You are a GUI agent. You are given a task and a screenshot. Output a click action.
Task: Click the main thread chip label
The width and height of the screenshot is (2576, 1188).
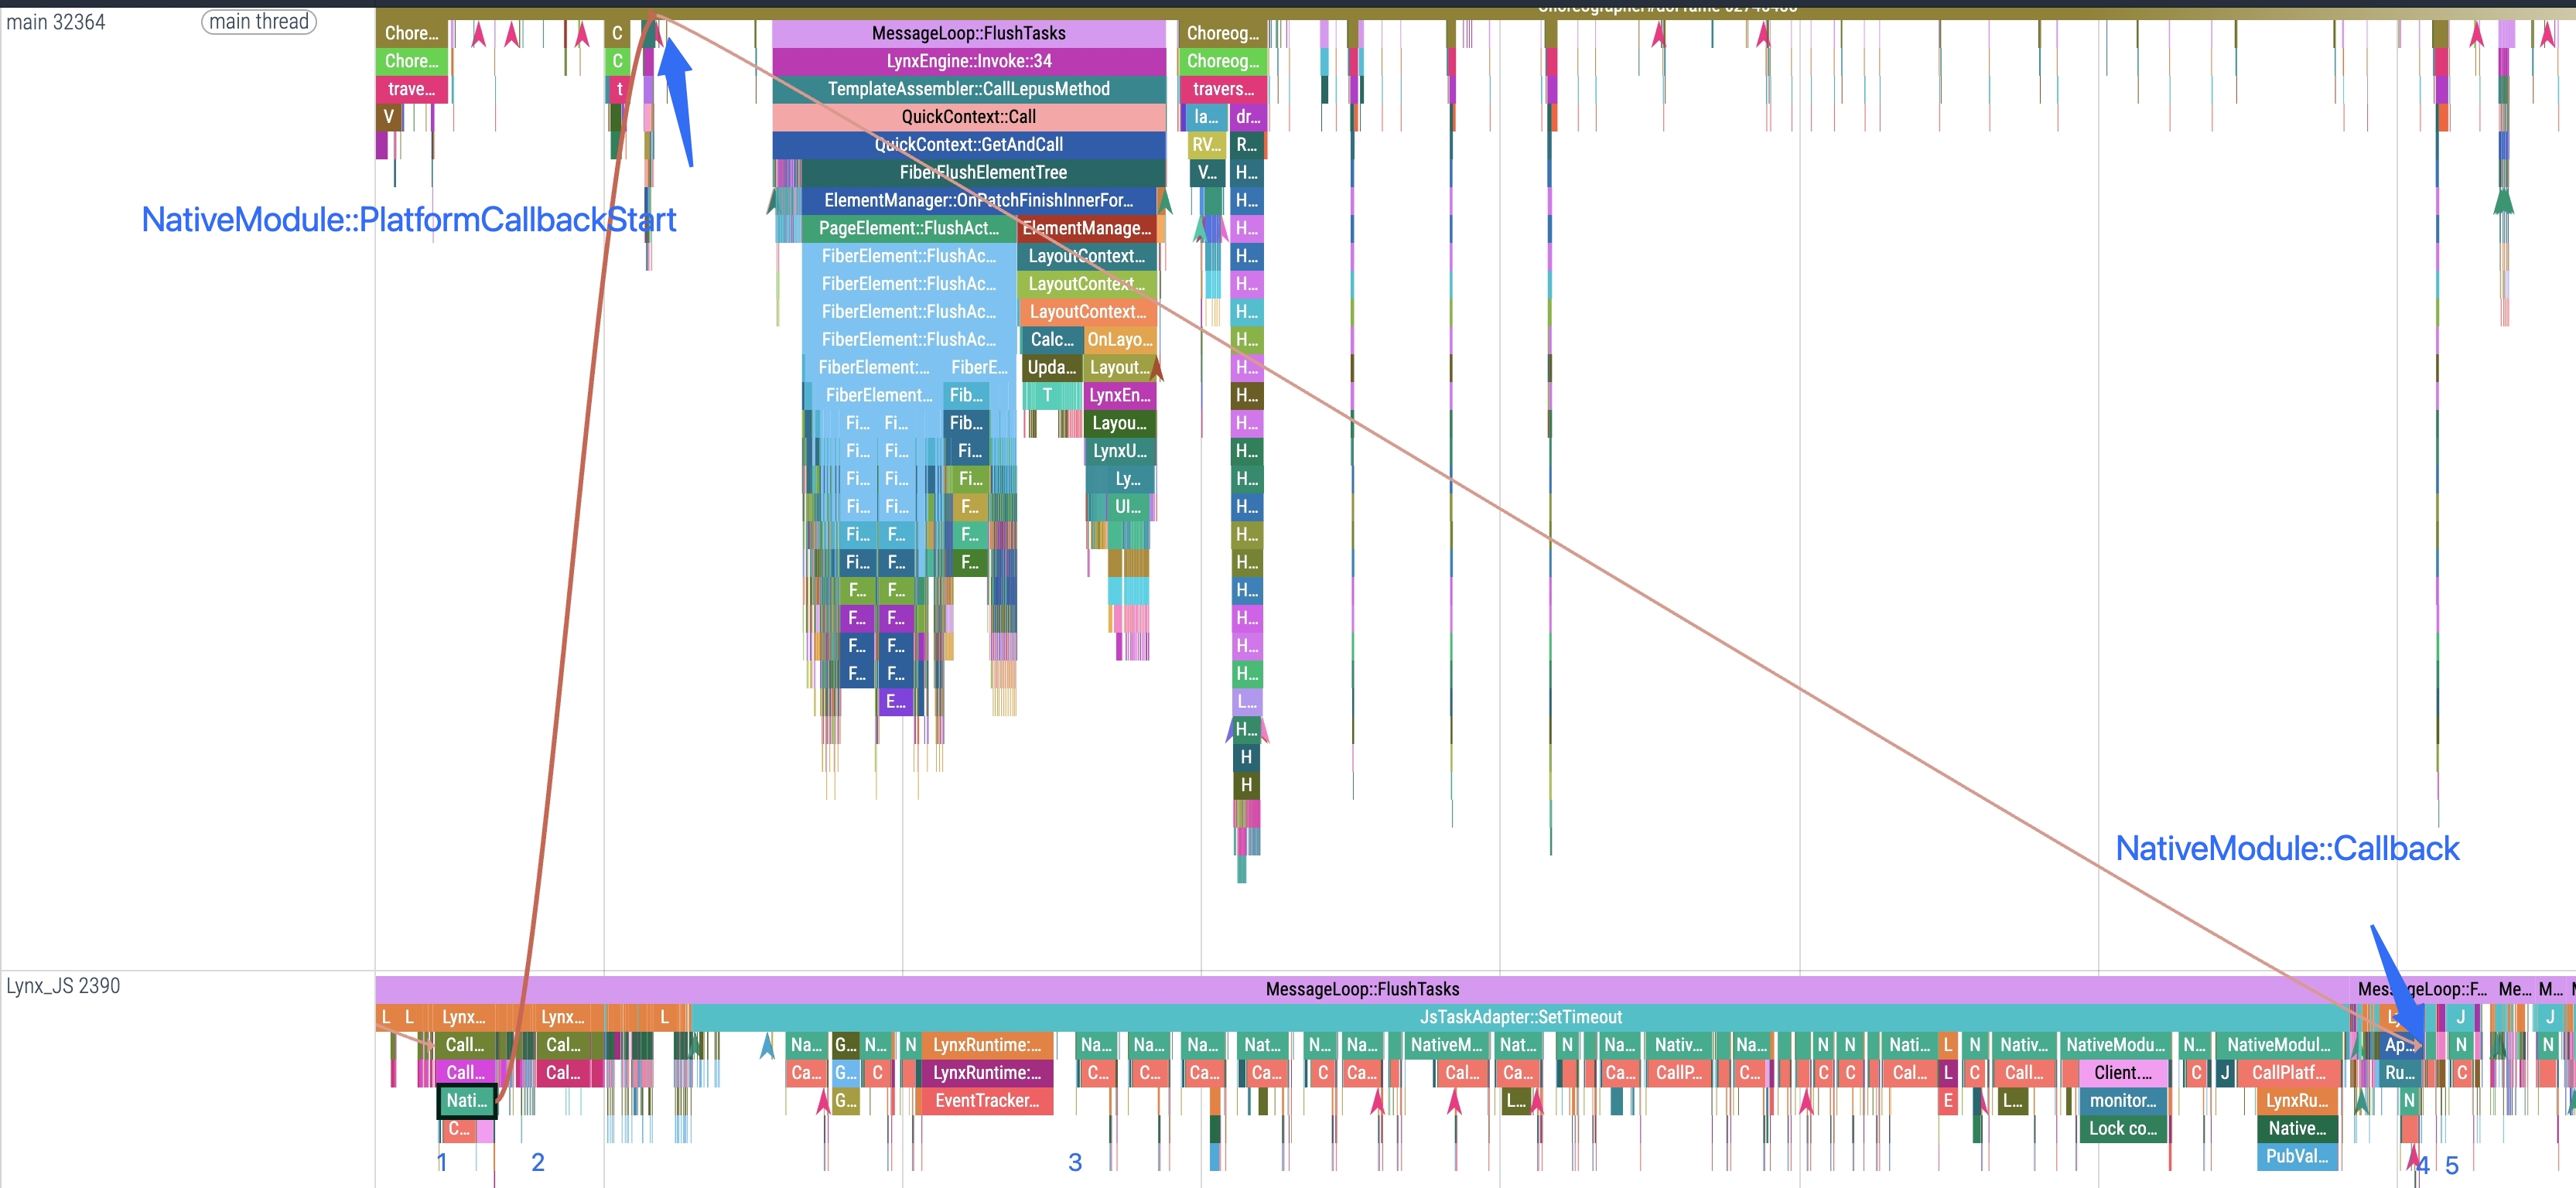(x=259, y=22)
